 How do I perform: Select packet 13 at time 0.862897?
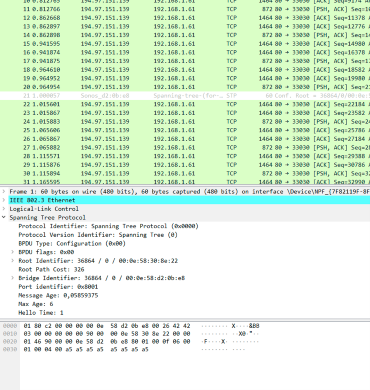point(185,26)
